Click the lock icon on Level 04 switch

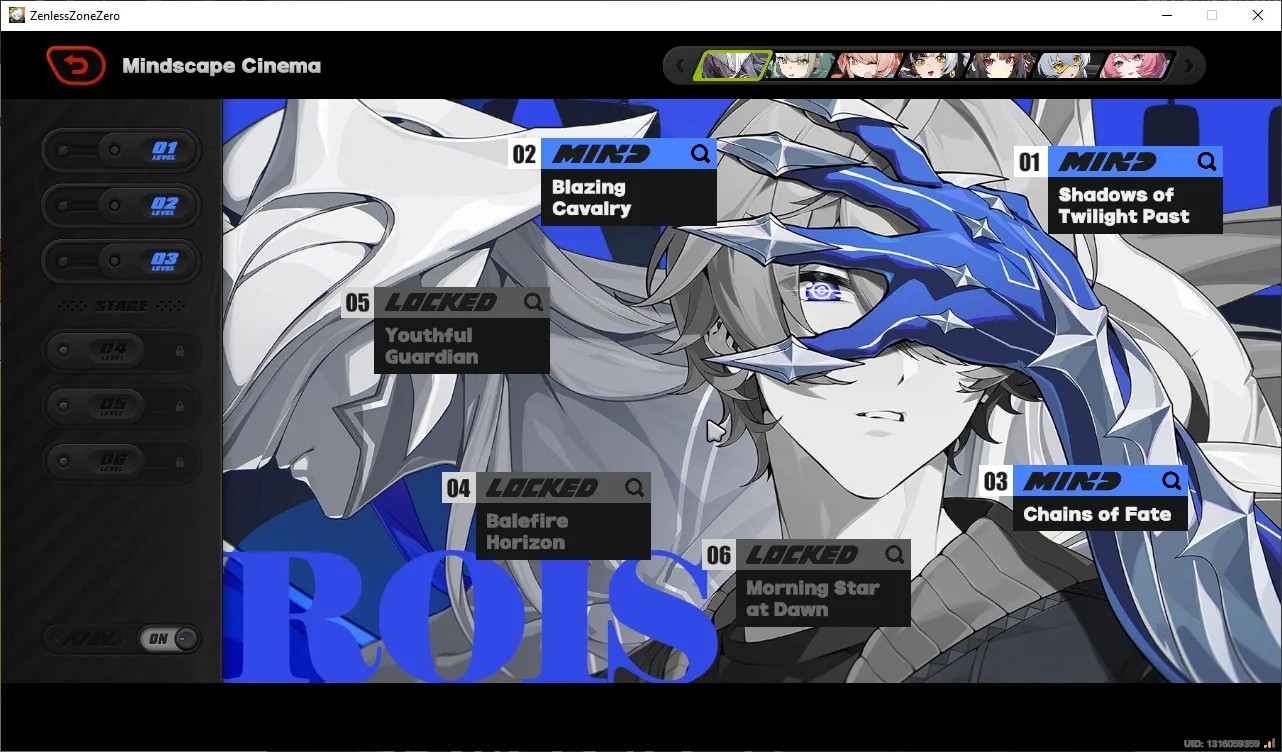click(180, 351)
